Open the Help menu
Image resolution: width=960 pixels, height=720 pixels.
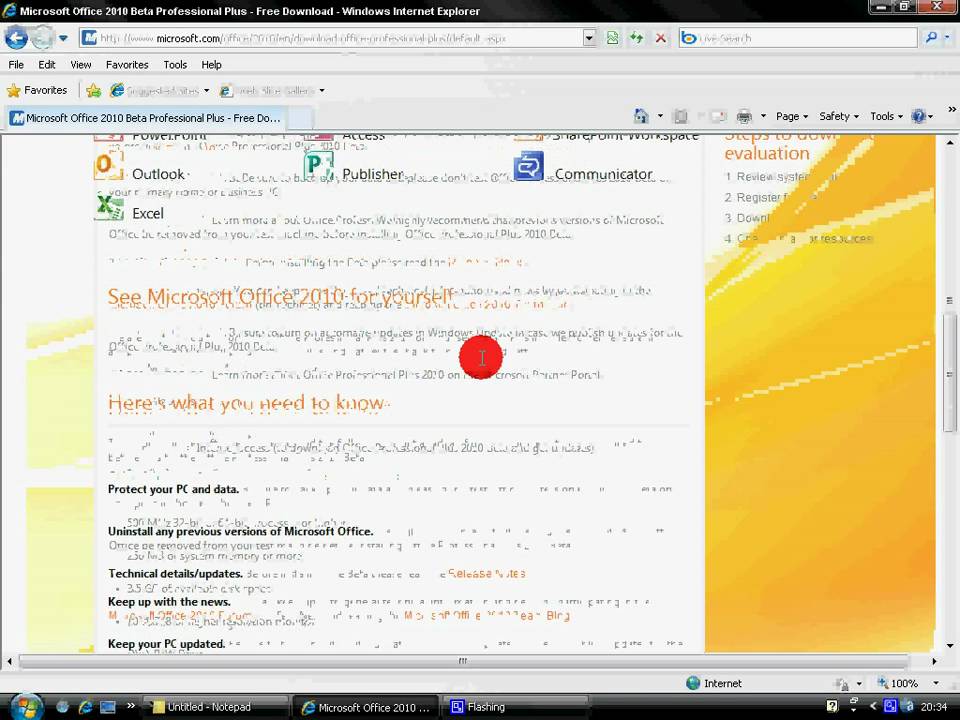[x=211, y=64]
